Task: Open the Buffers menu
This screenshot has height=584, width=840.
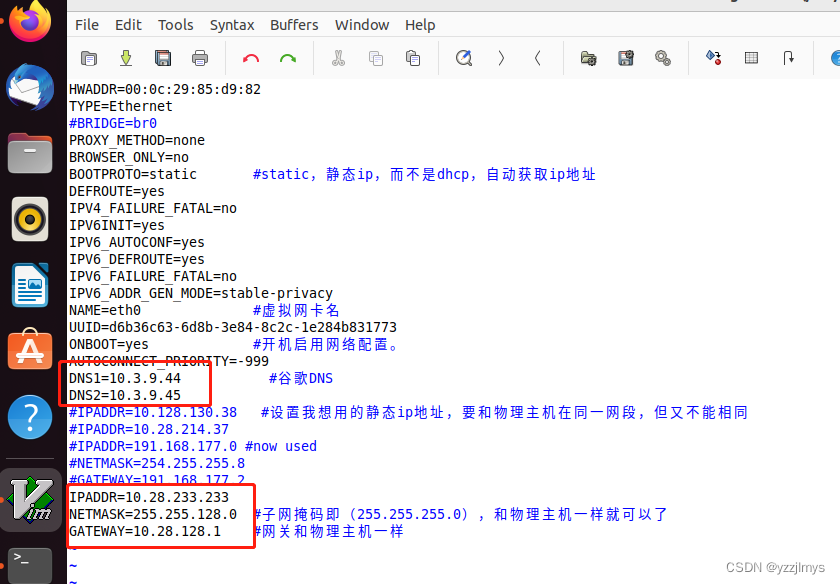Action: tap(293, 24)
